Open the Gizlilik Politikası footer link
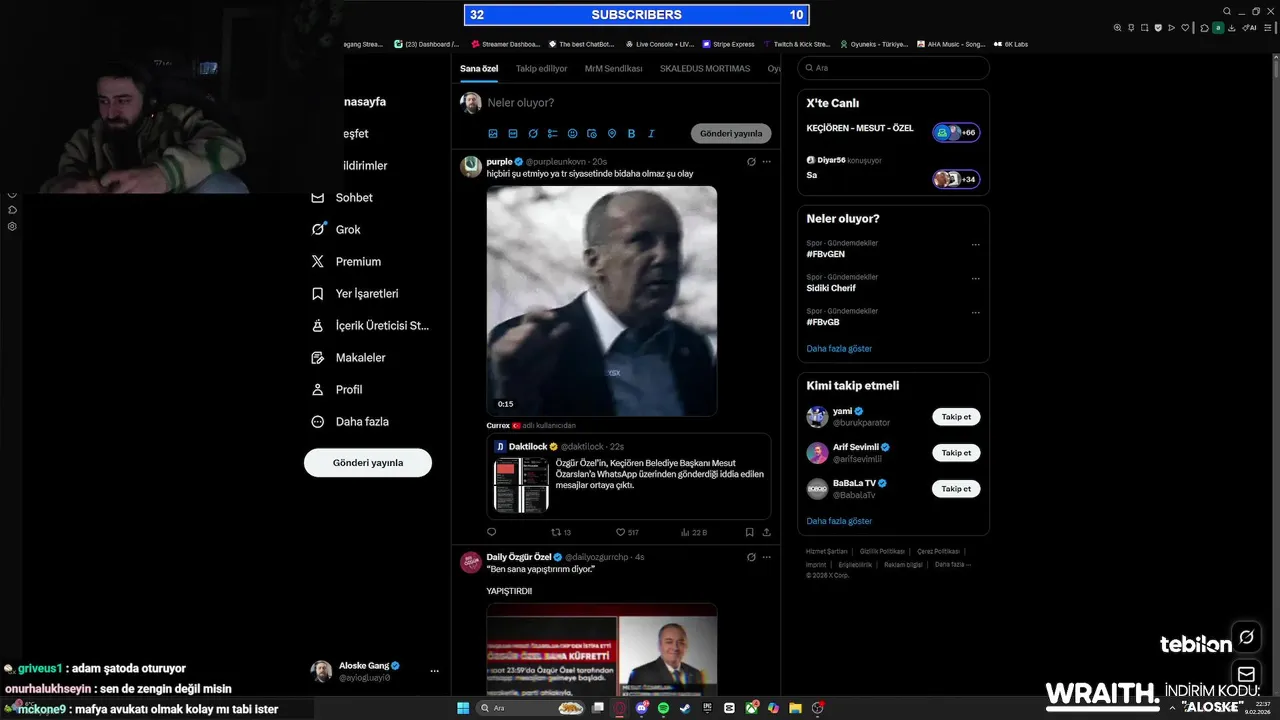This screenshot has height=720, width=1280. (x=882, y=551)
